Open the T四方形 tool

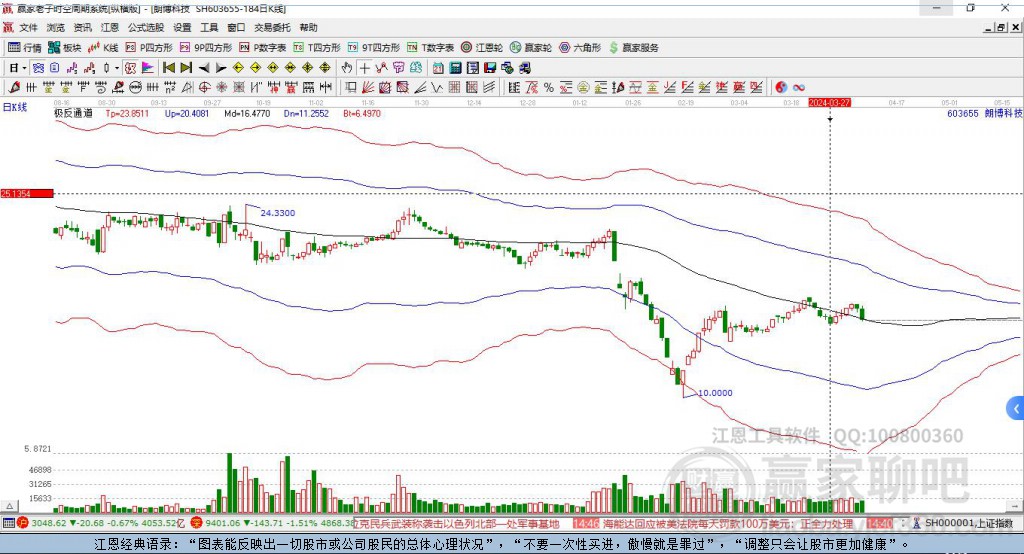pos(317,48)
